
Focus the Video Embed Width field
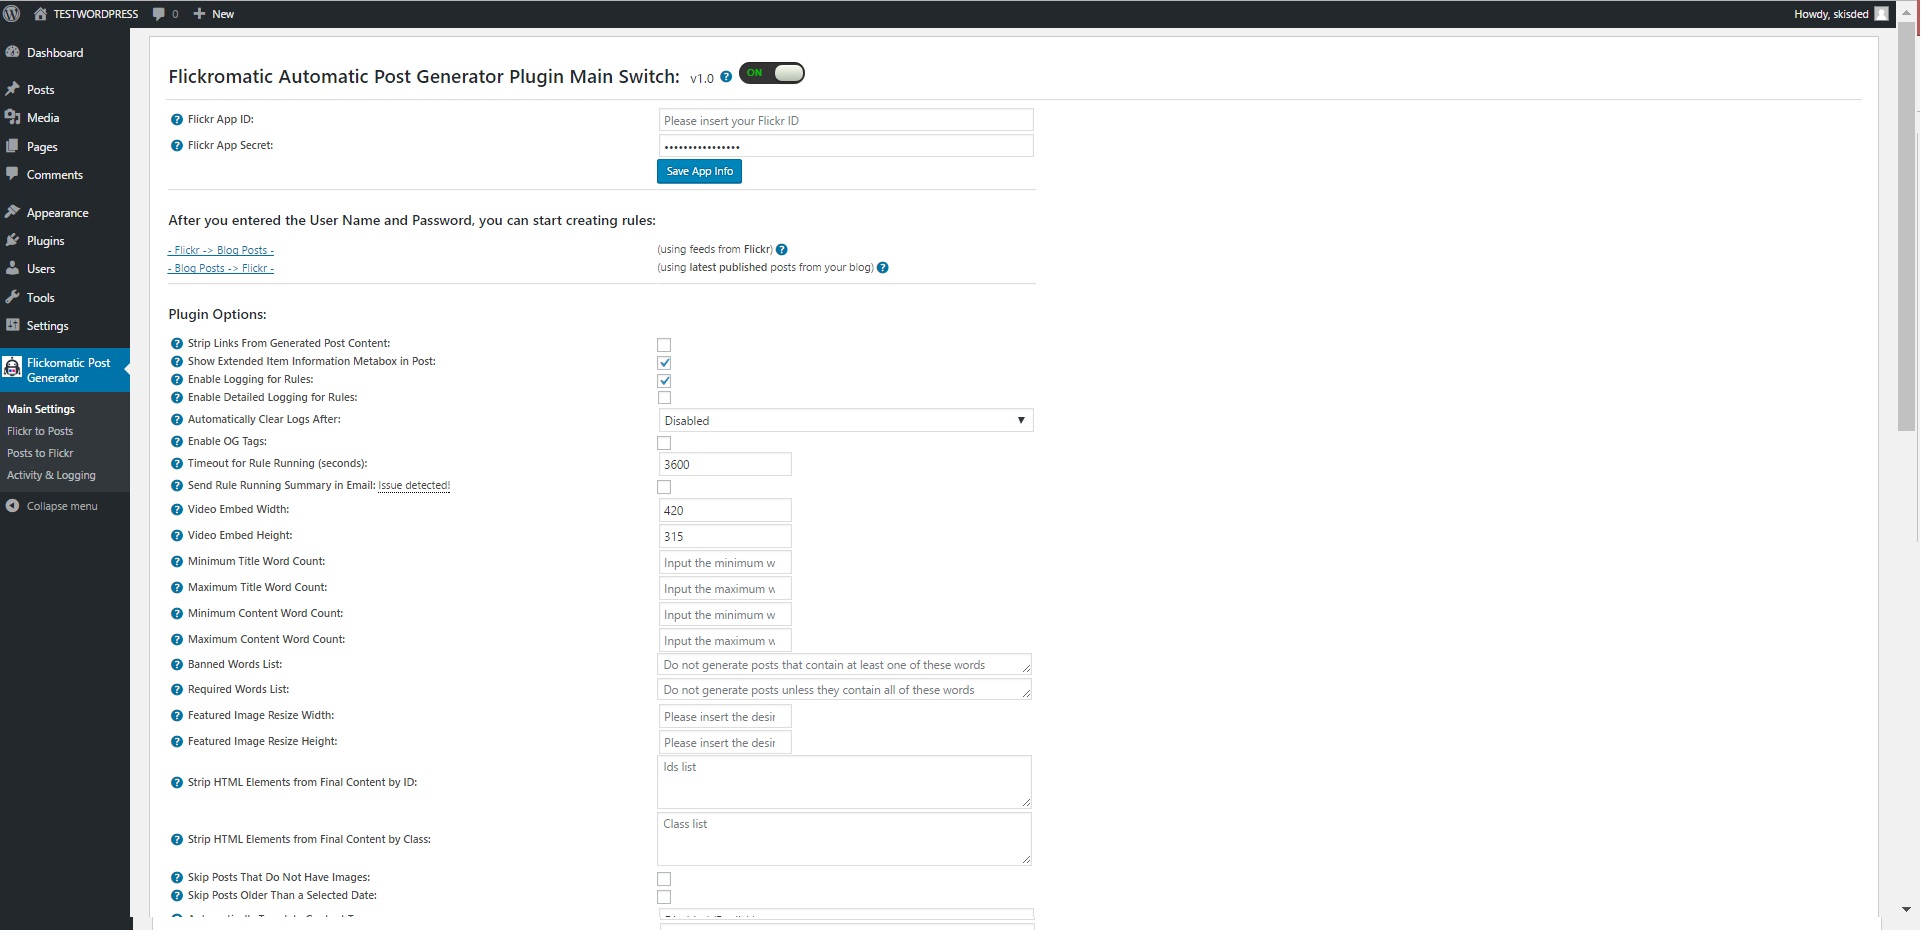coord(725,510)
